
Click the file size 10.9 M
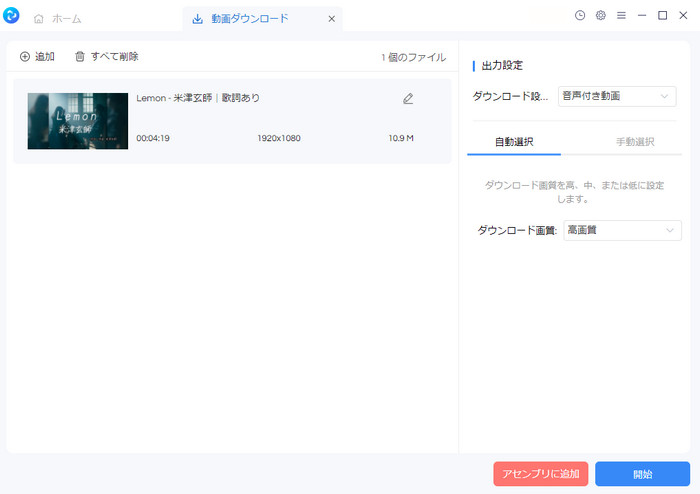point(401,138)
